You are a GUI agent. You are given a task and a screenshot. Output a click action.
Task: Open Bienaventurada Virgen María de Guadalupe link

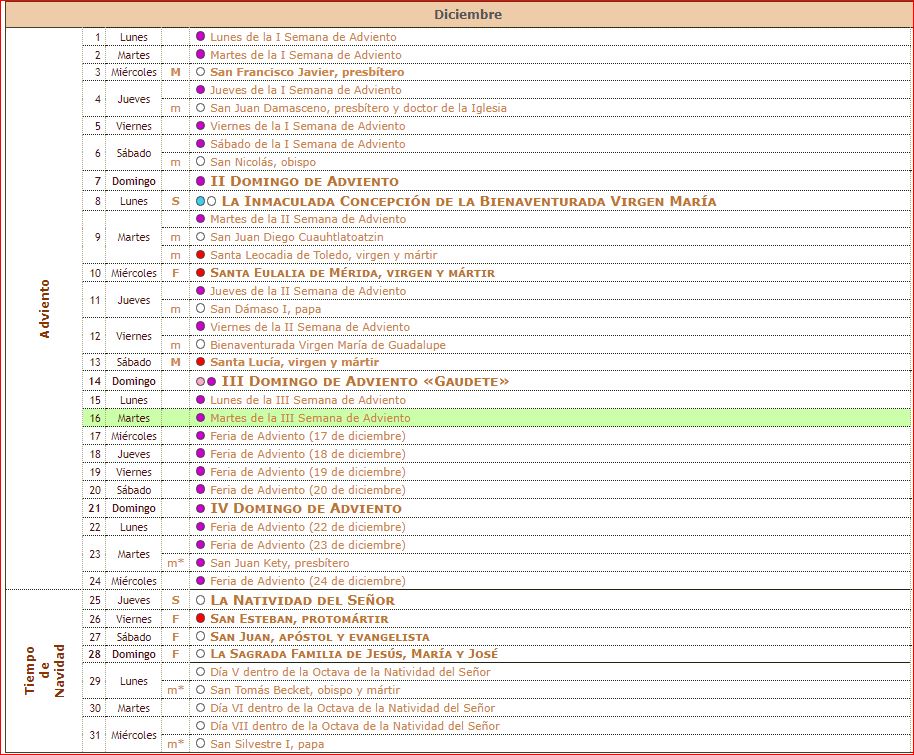(327, 345)
